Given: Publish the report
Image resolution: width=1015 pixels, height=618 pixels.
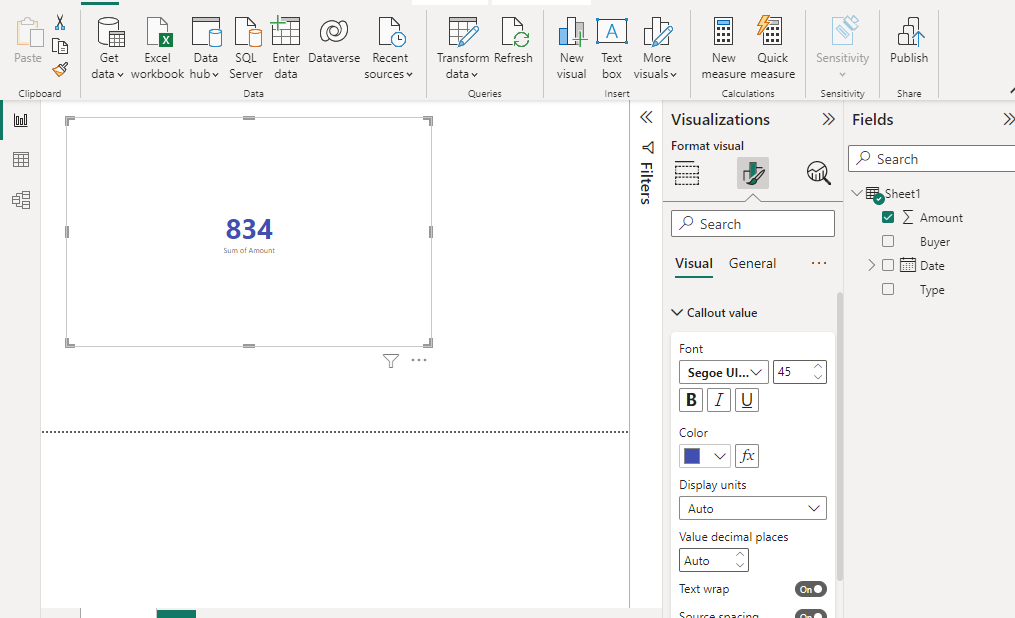Looking at the screenshot, I should pyautogui.click(x=909, y=41).
